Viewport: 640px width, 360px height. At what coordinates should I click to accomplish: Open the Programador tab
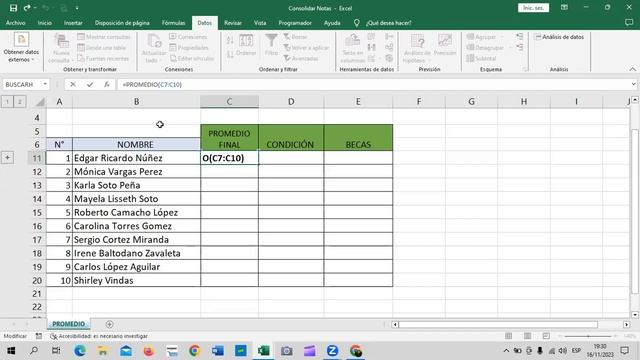tap(295, 23)
